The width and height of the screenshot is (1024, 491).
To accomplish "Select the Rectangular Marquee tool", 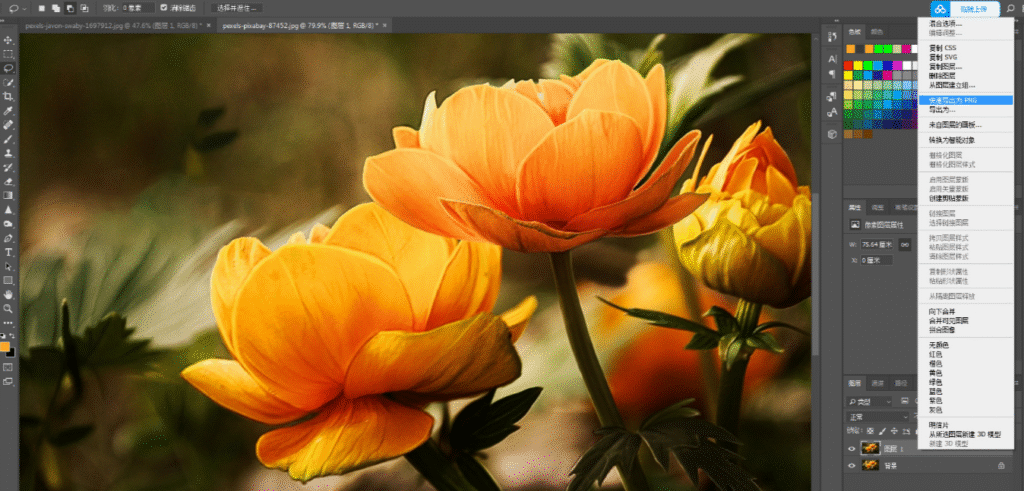I will click(8, 54).
